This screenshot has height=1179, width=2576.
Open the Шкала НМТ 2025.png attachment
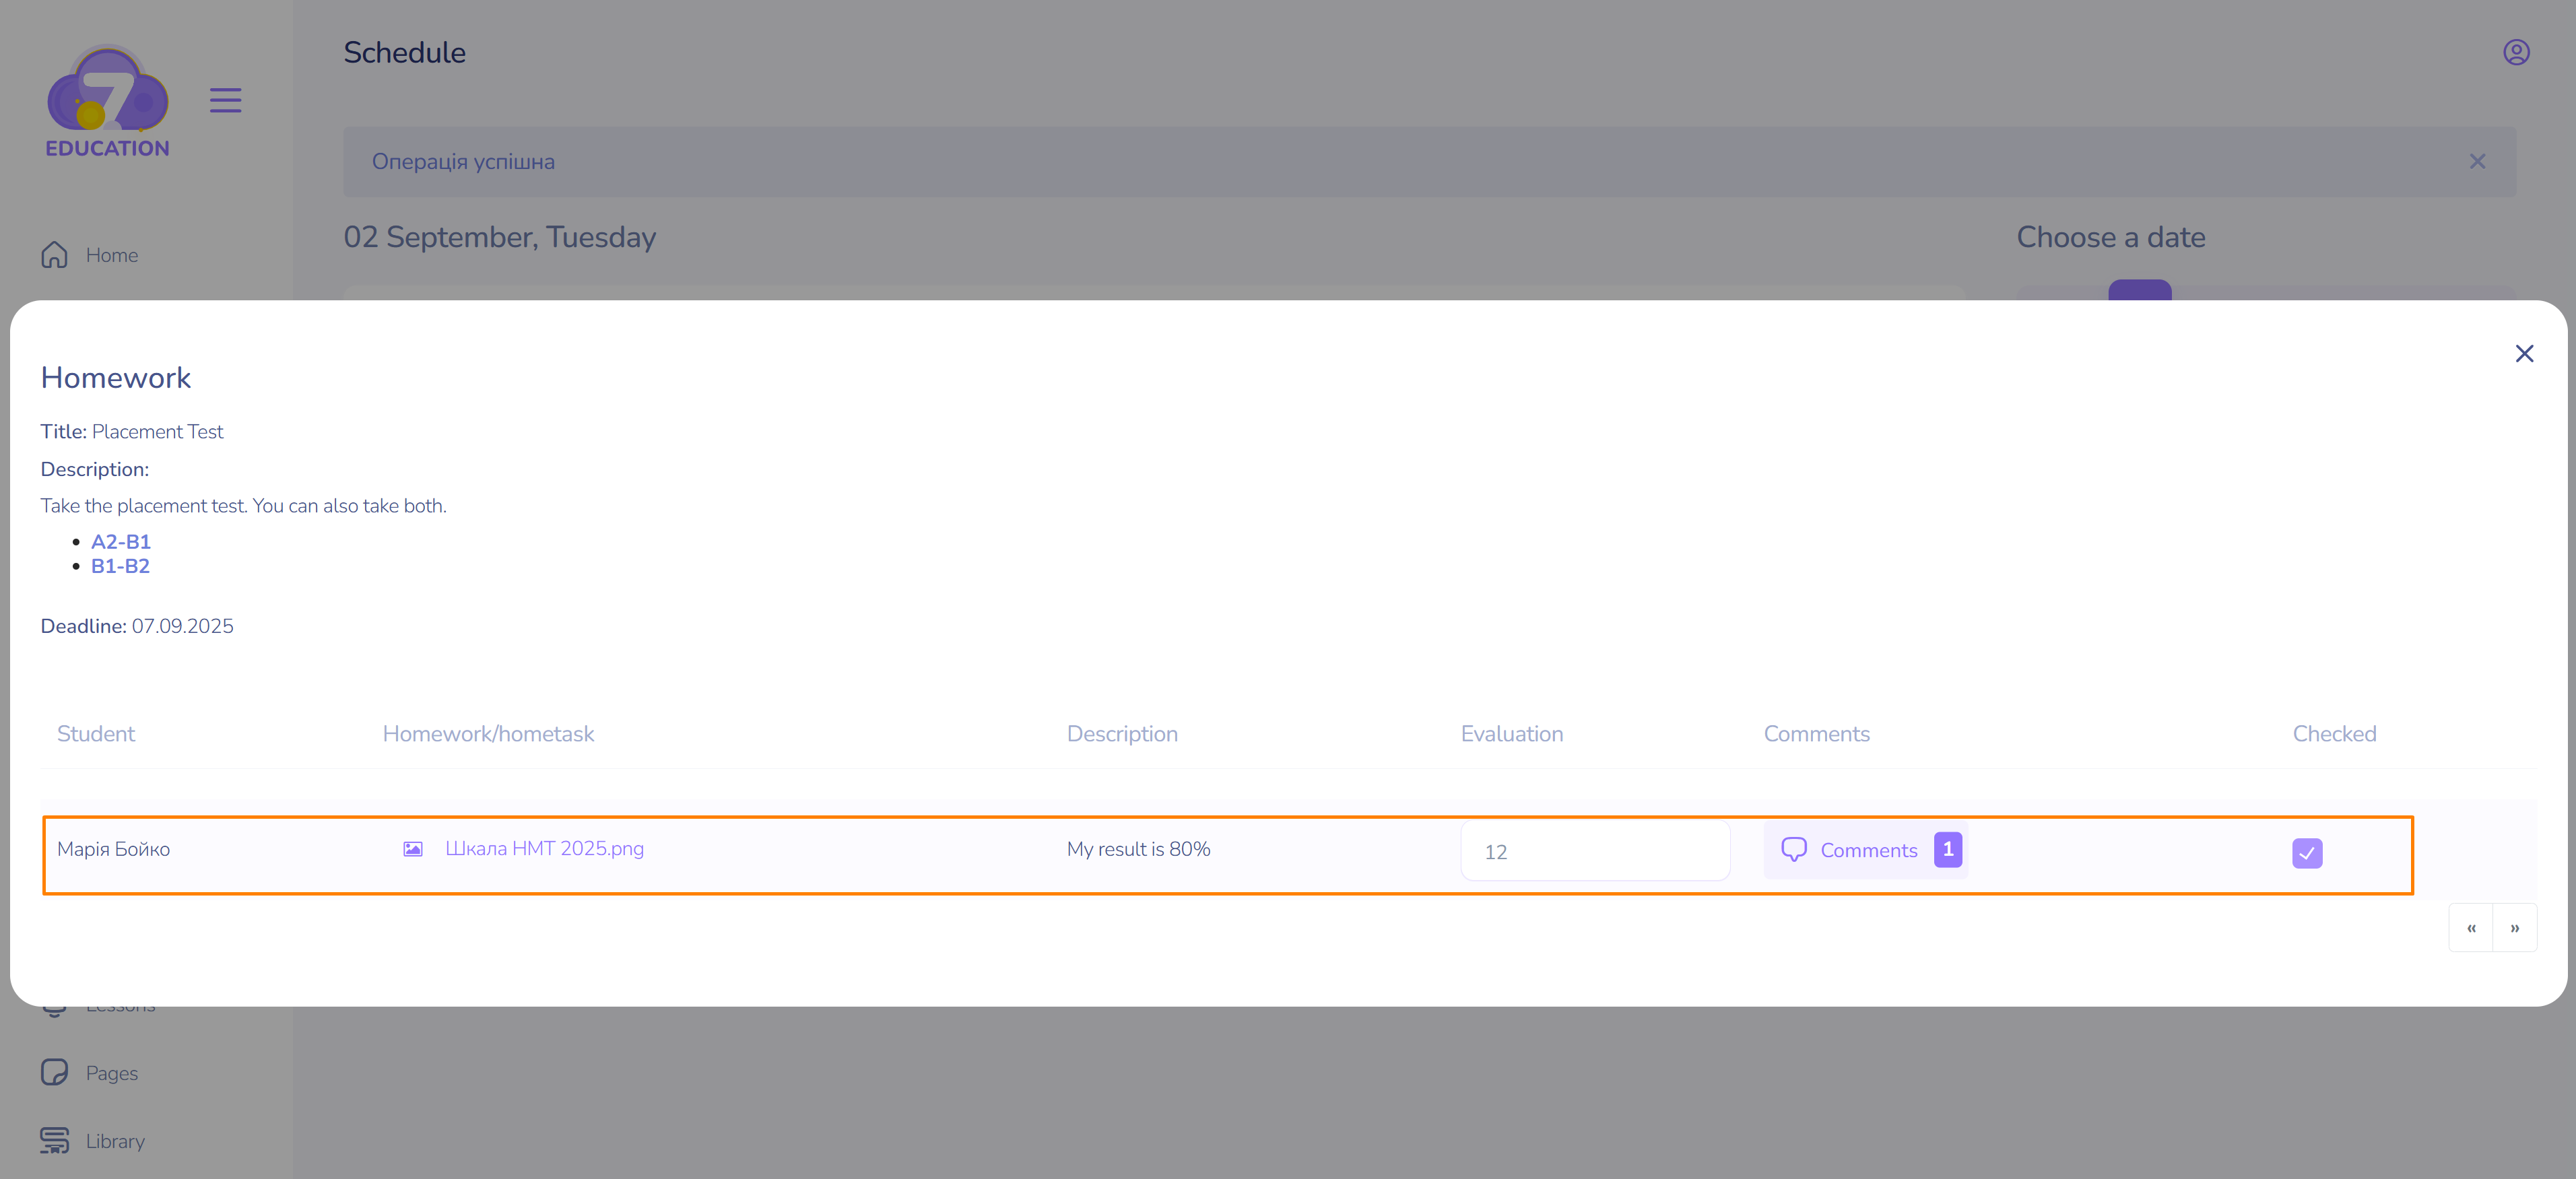pos(544,849)
